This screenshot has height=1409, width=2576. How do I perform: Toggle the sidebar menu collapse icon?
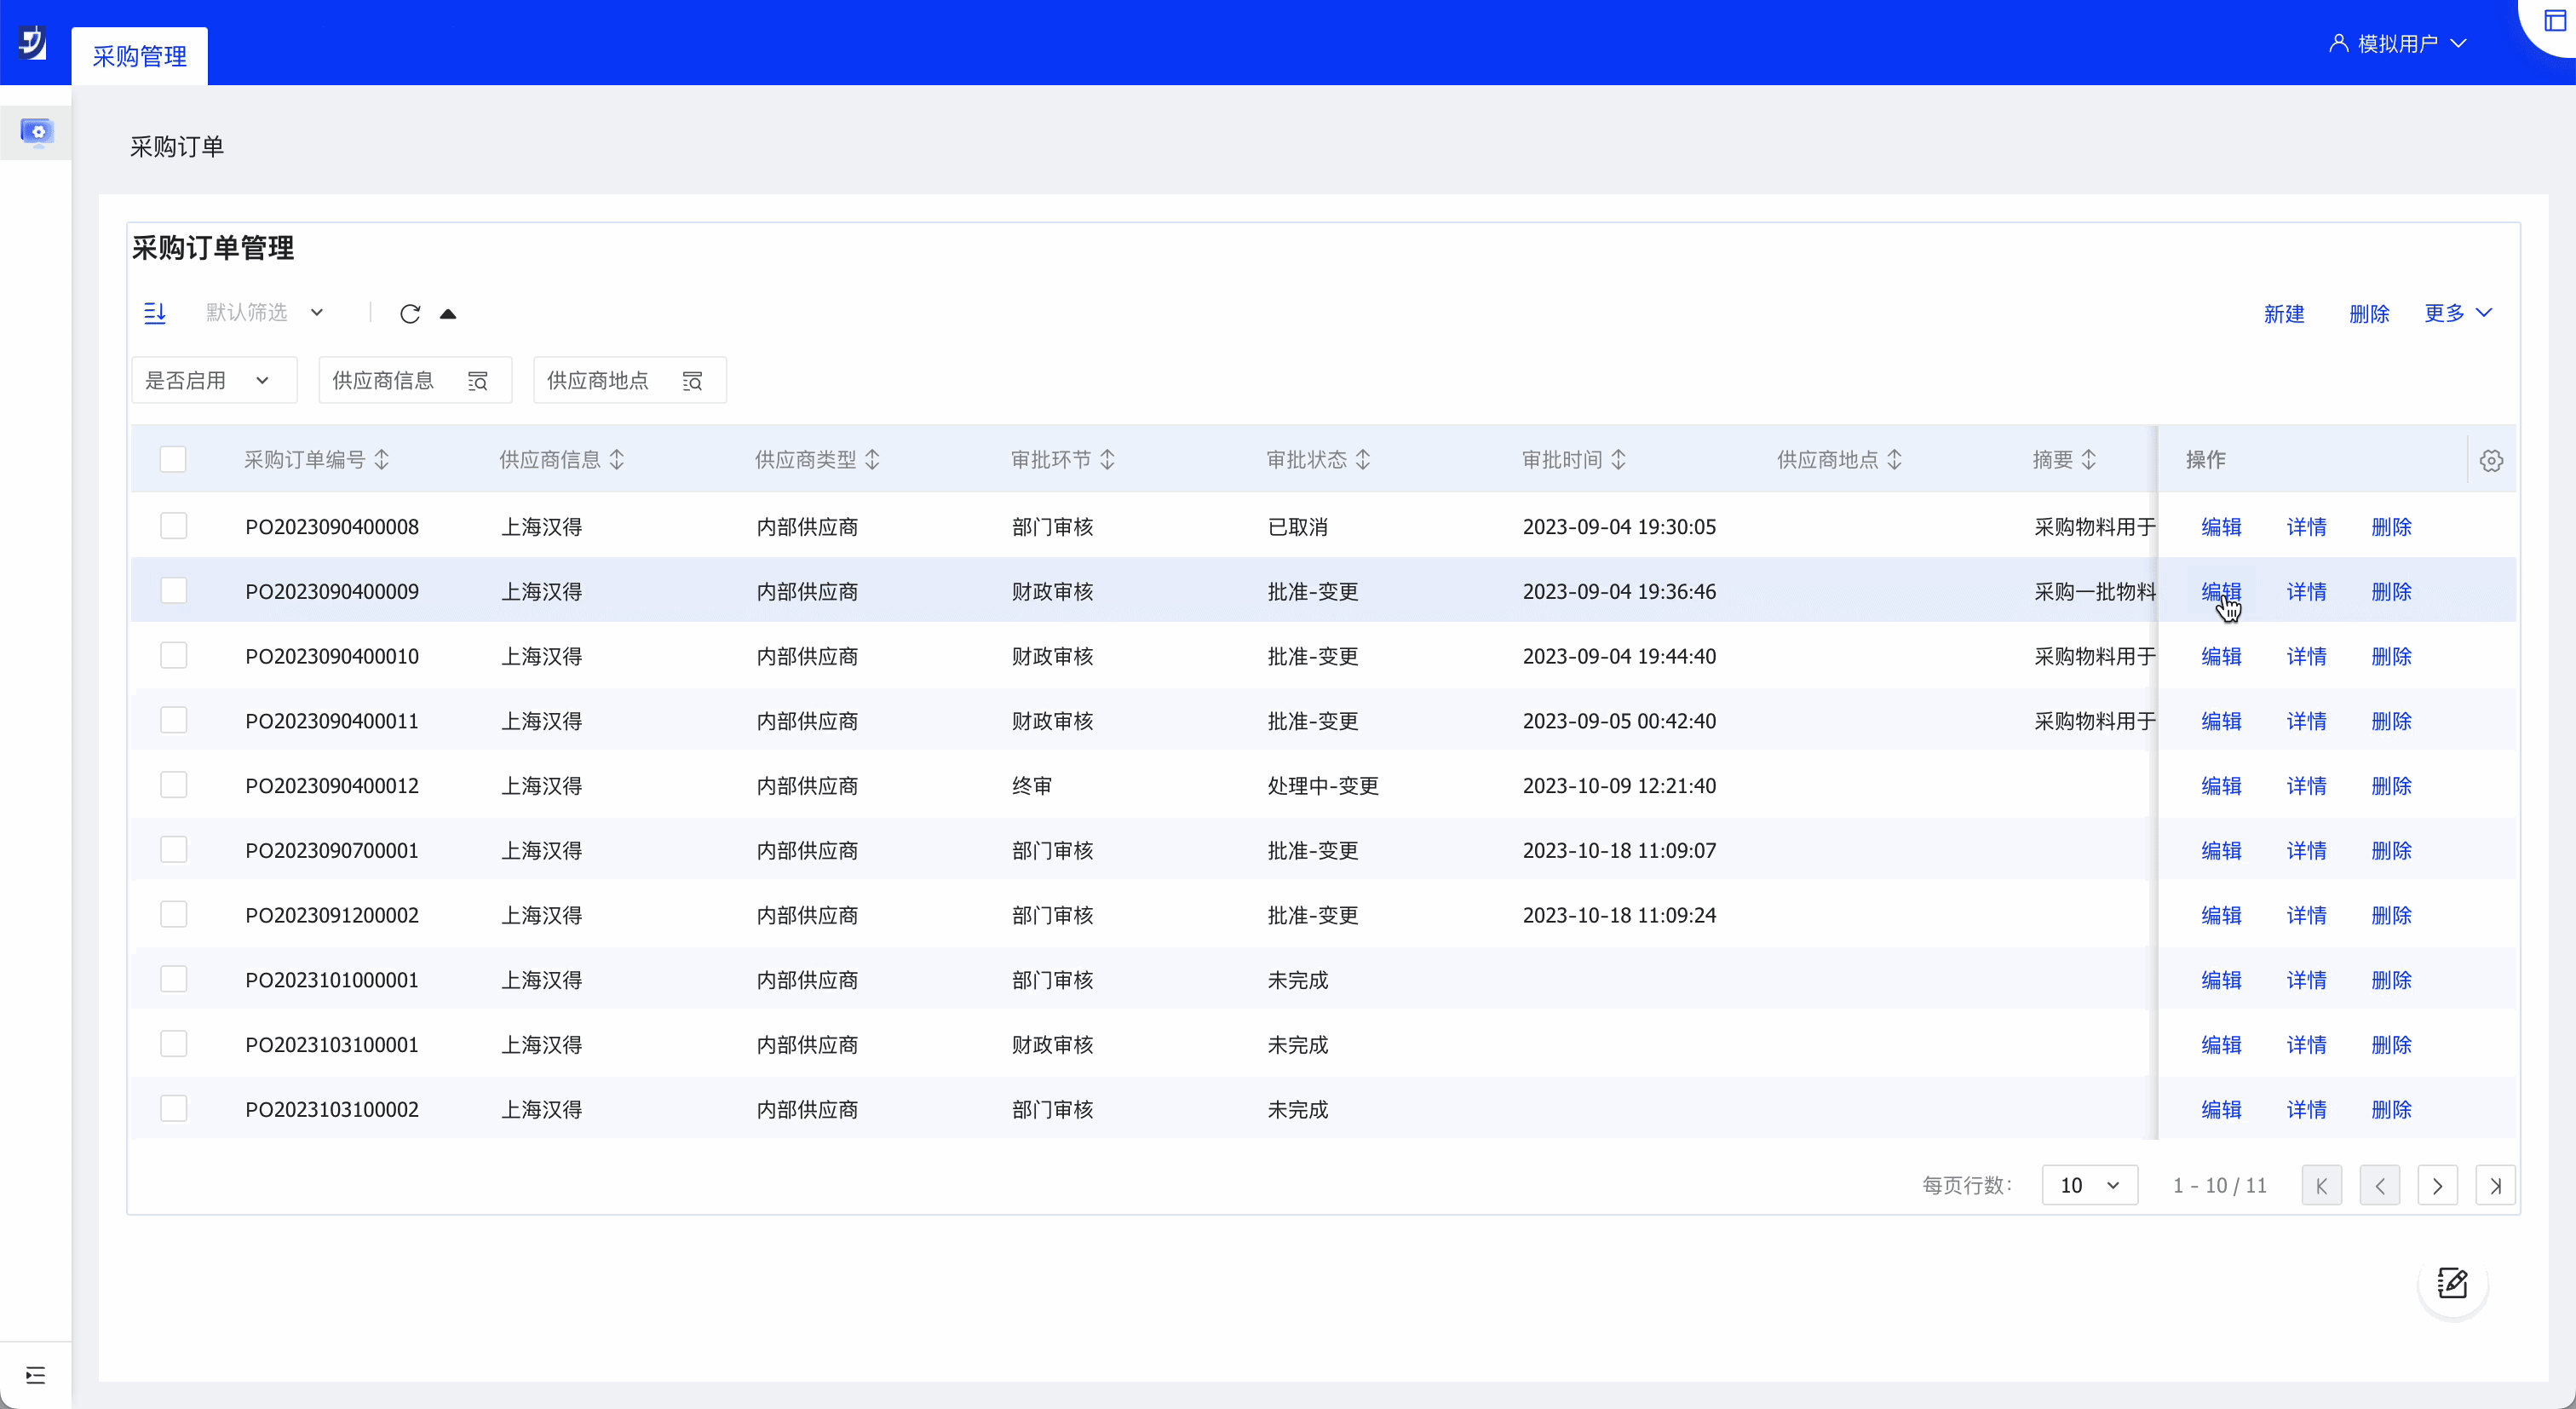pos(36,1375)
